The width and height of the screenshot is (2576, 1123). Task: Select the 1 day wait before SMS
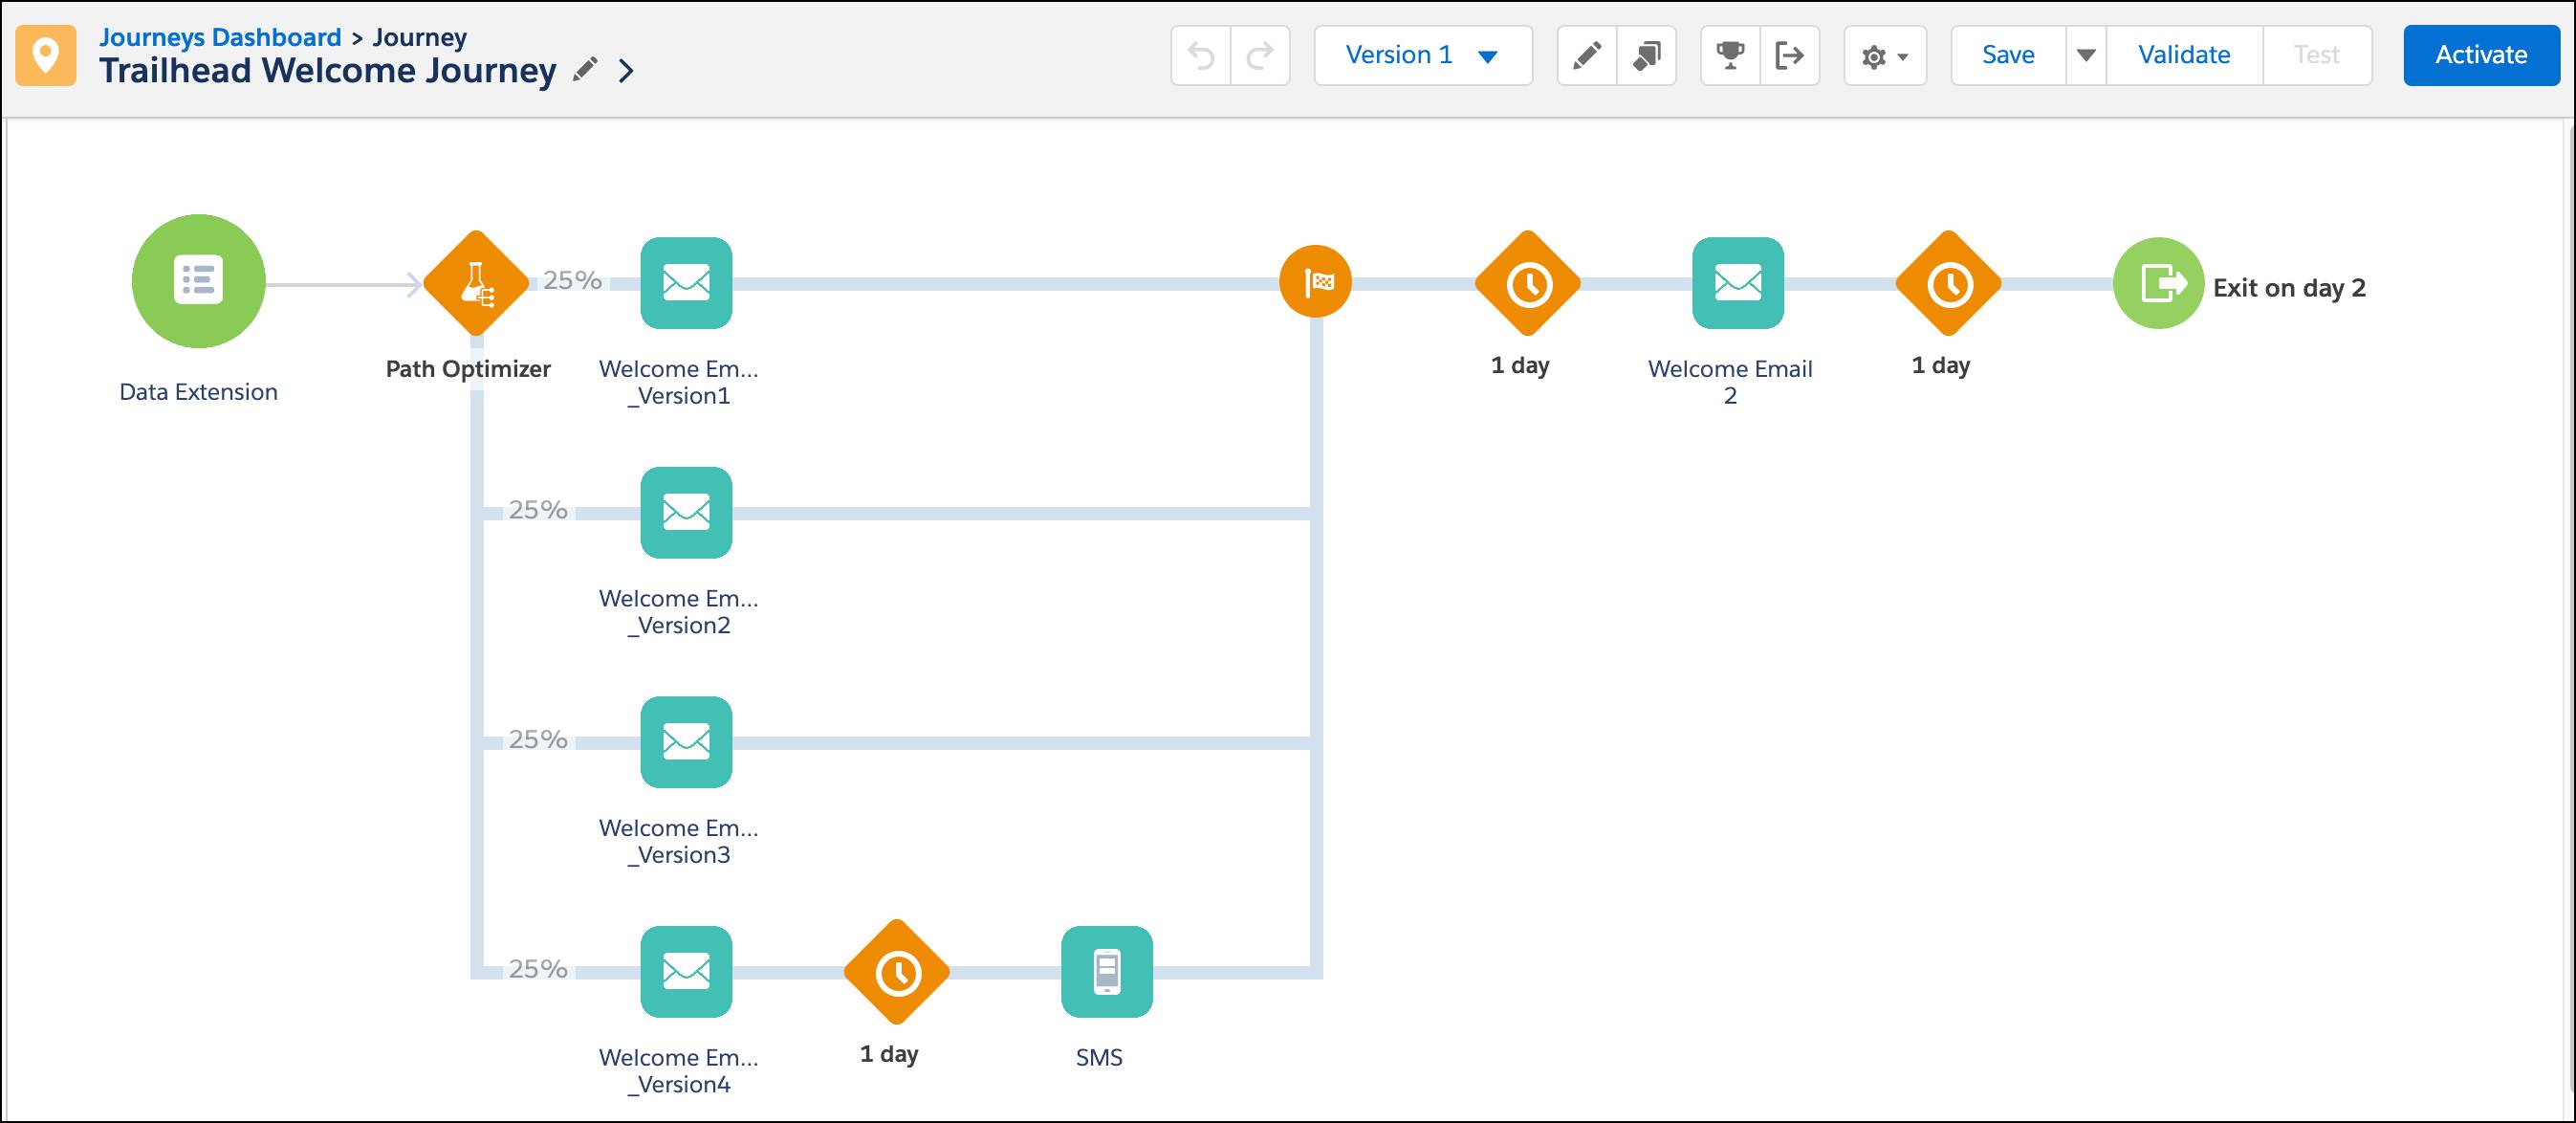point(896,972)
